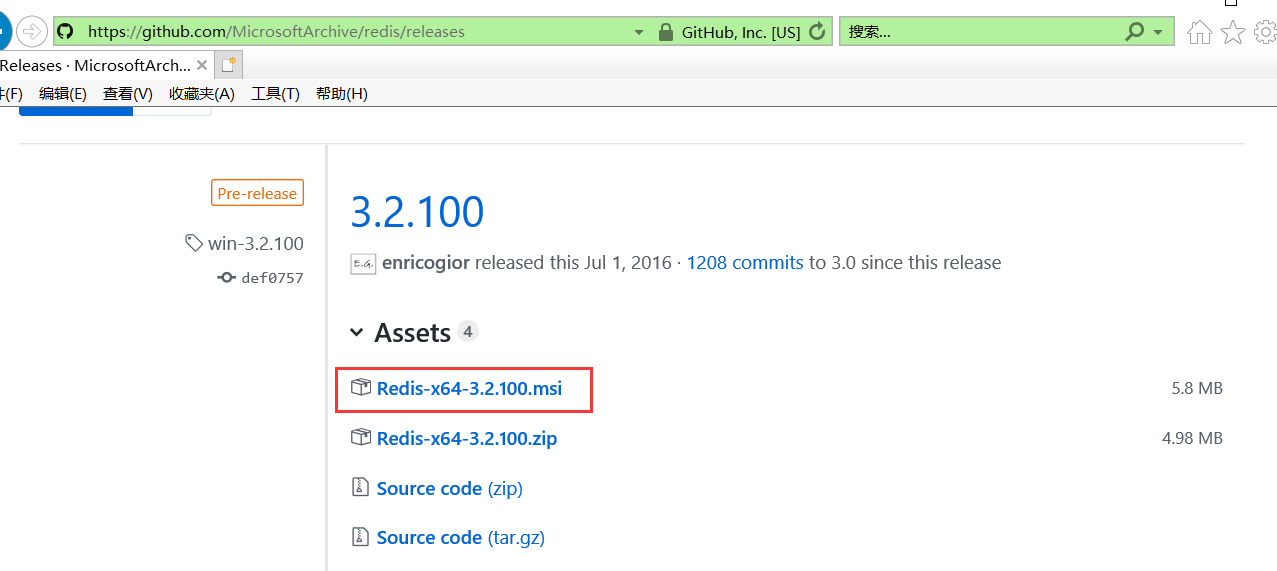Screen dimensions: 1277x571
Task: Click the Pre-release label badge
Action: (x=257, y=193)
